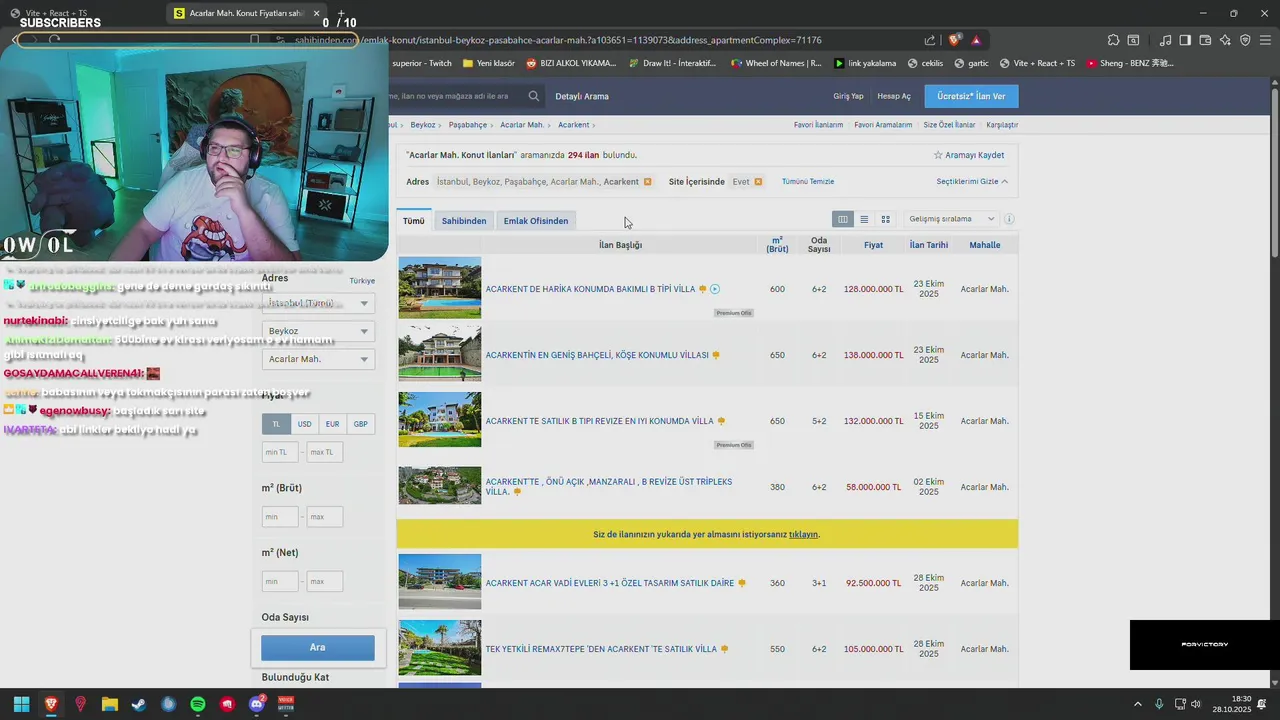The width and height of the screenshot is (1280, 720).
Task: Click the Hesap Aç link
Action: coord(894,96)
